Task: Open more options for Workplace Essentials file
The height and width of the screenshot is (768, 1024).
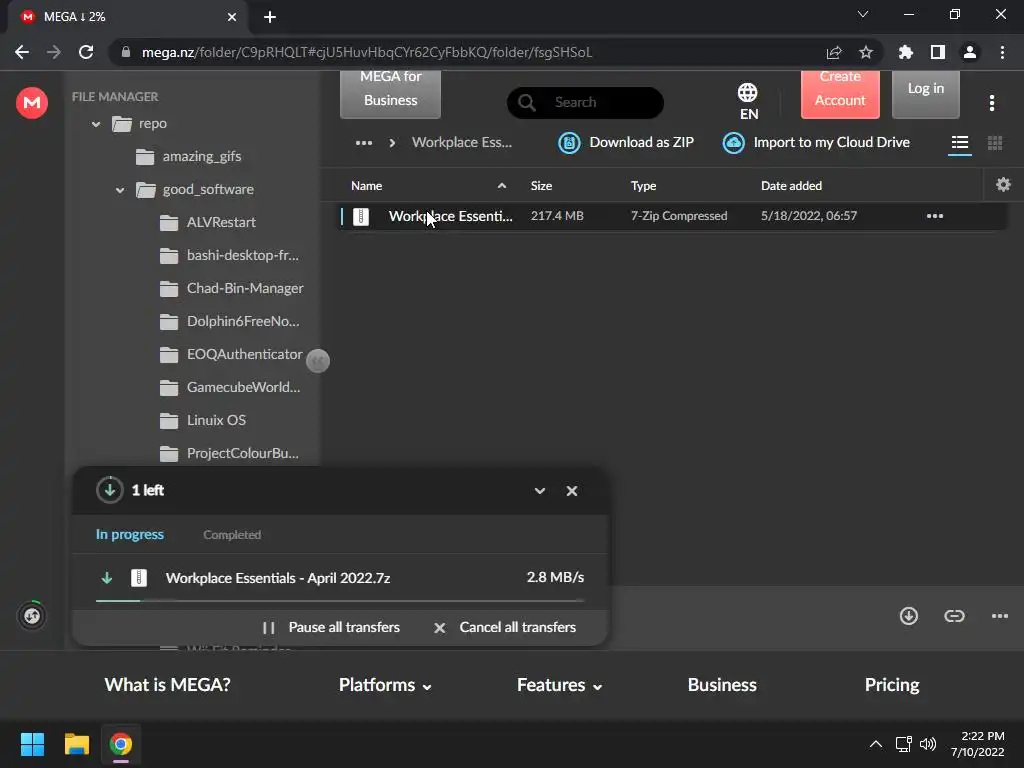Action: [935, 216]
